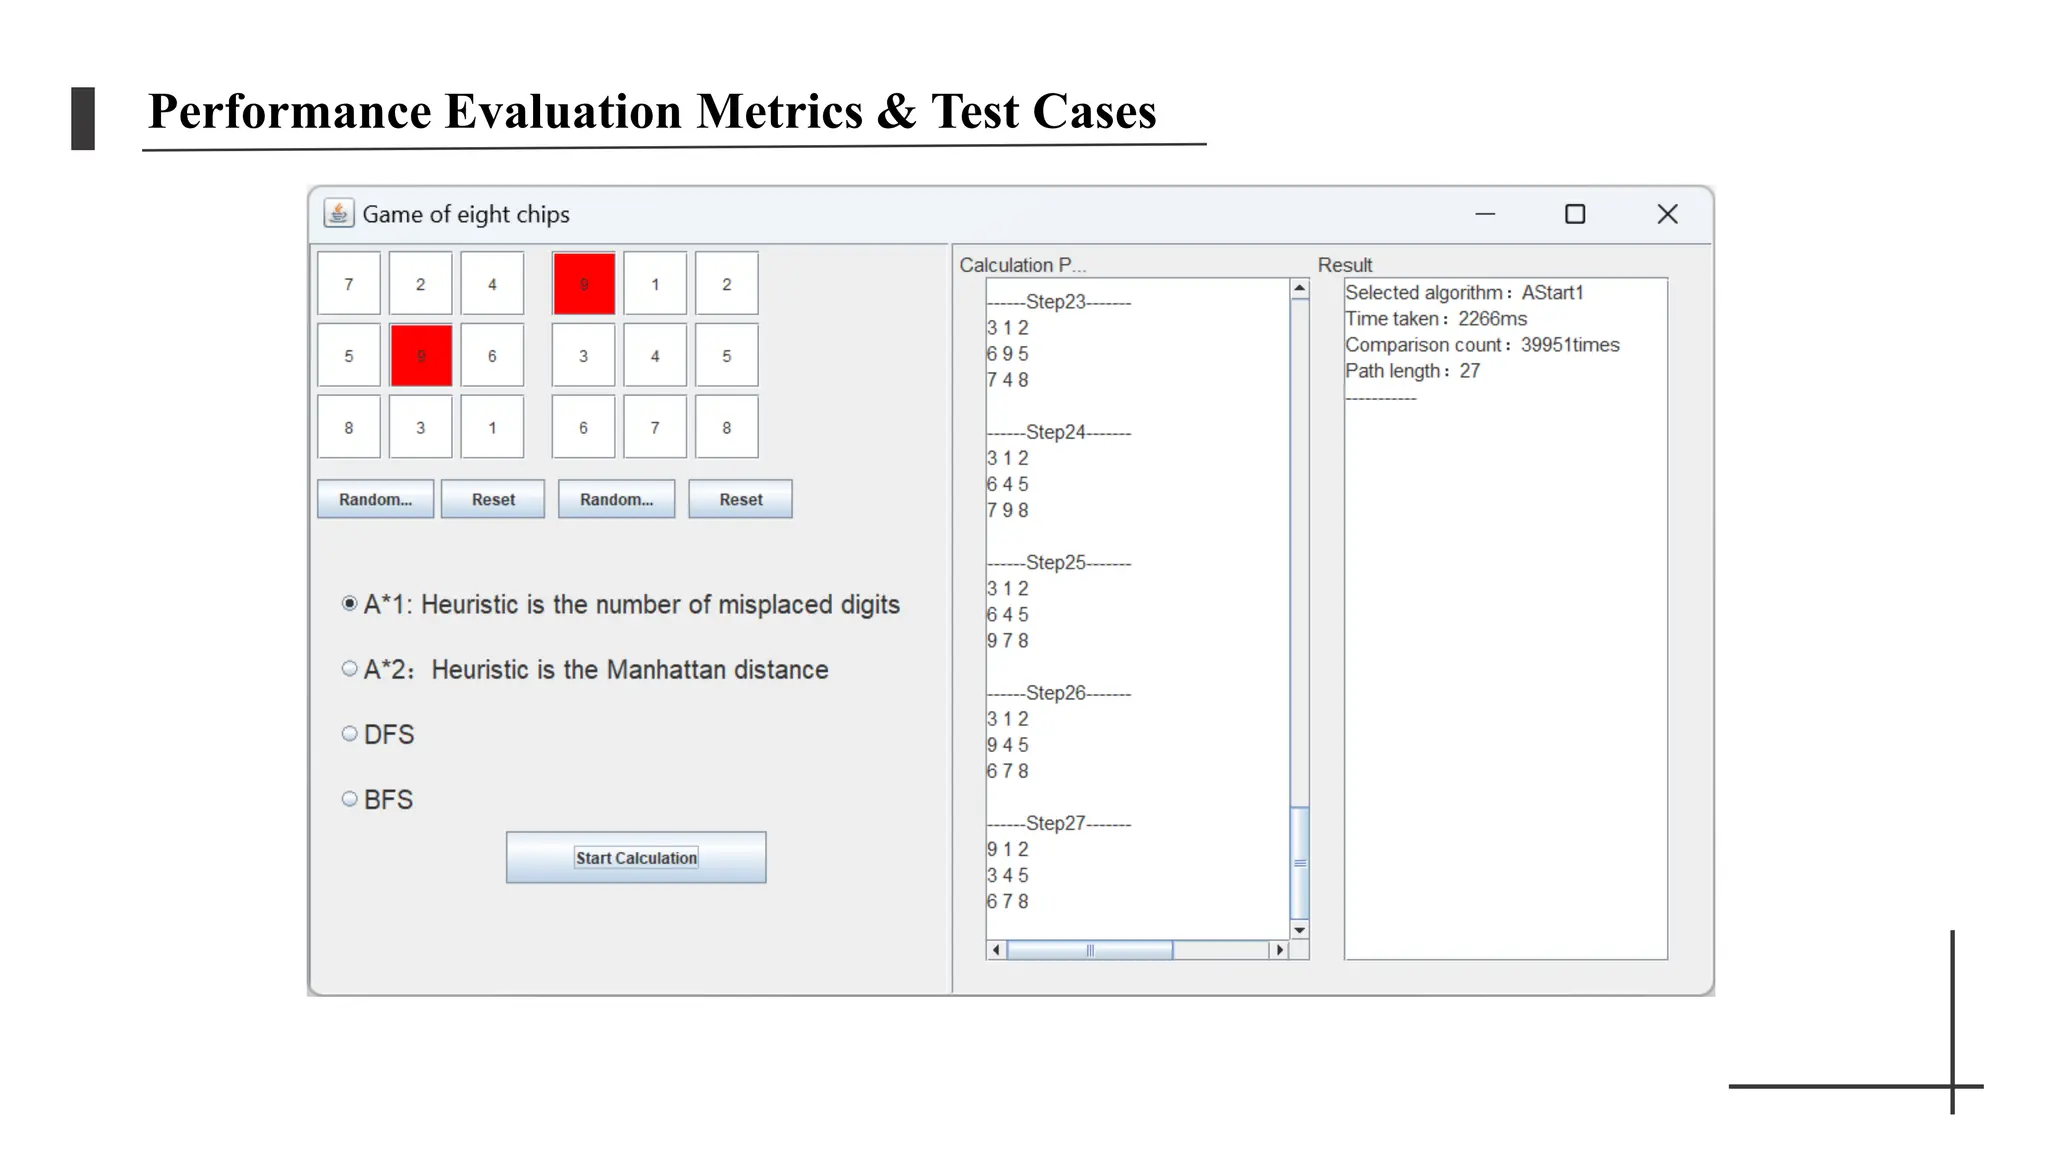Click tile 7 in the left puzzle grid

coord(349,284)
